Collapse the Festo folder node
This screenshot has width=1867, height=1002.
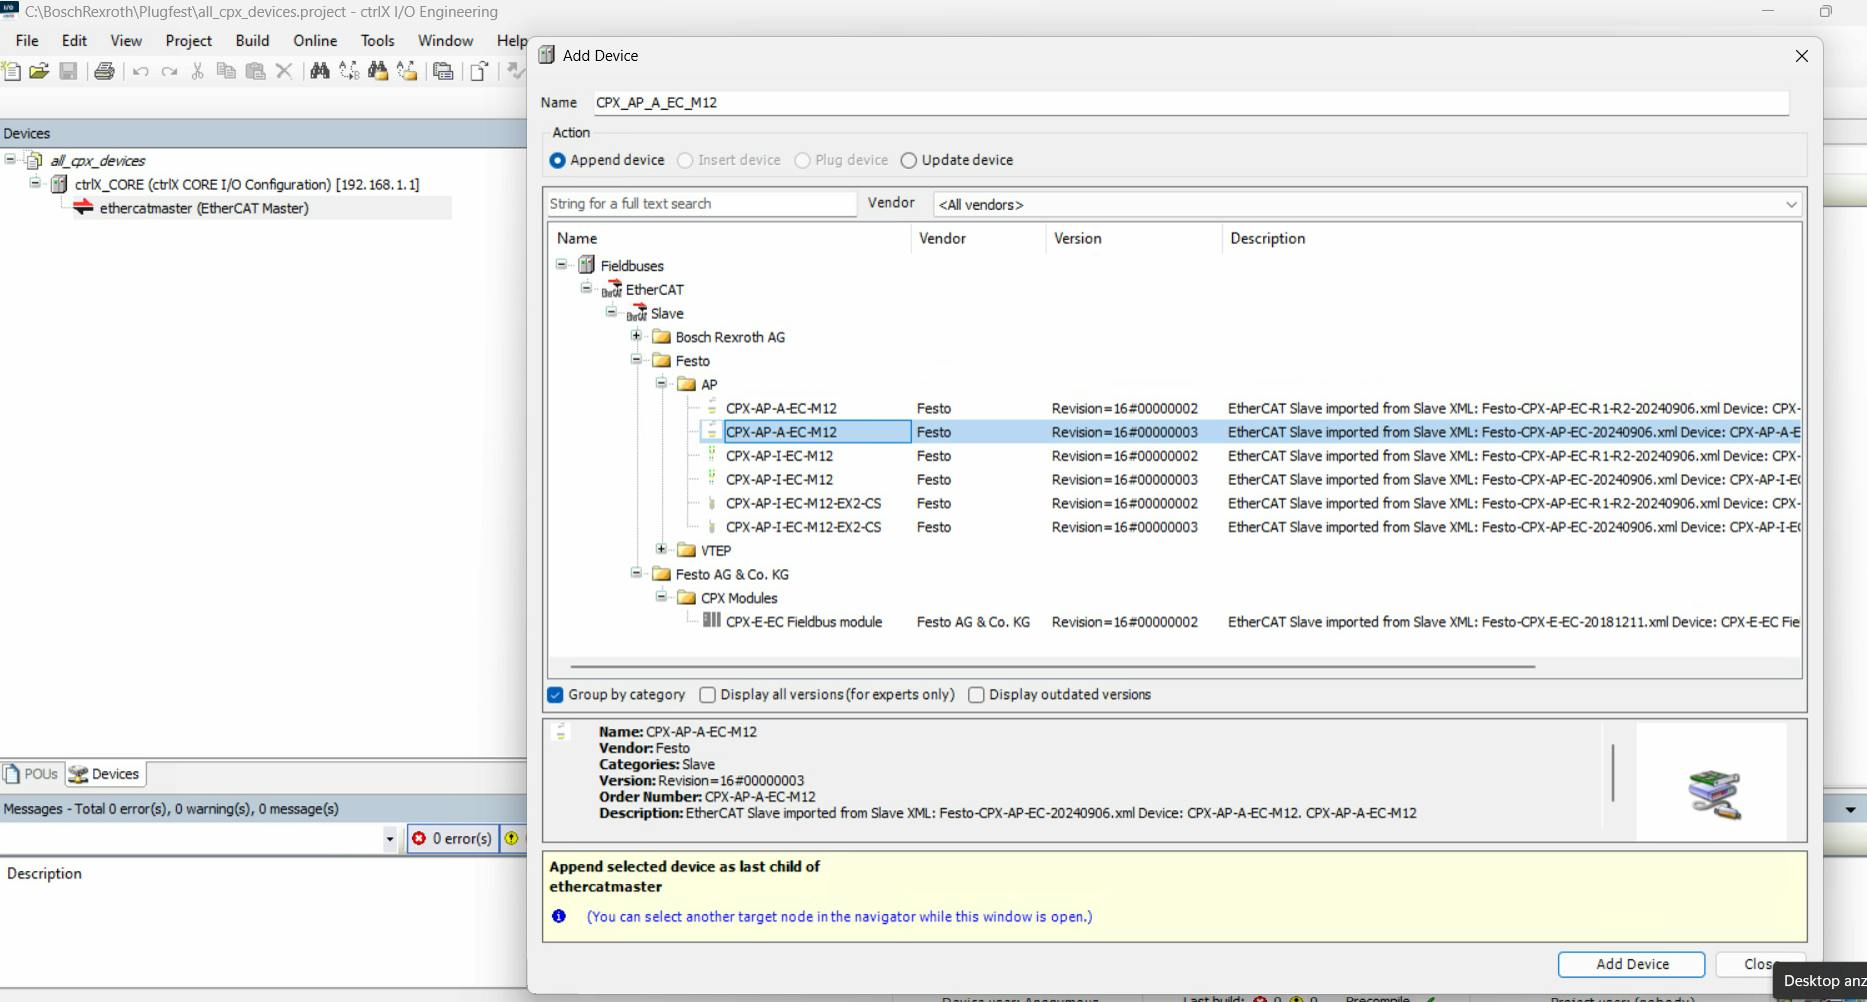(x=636, y=359)
